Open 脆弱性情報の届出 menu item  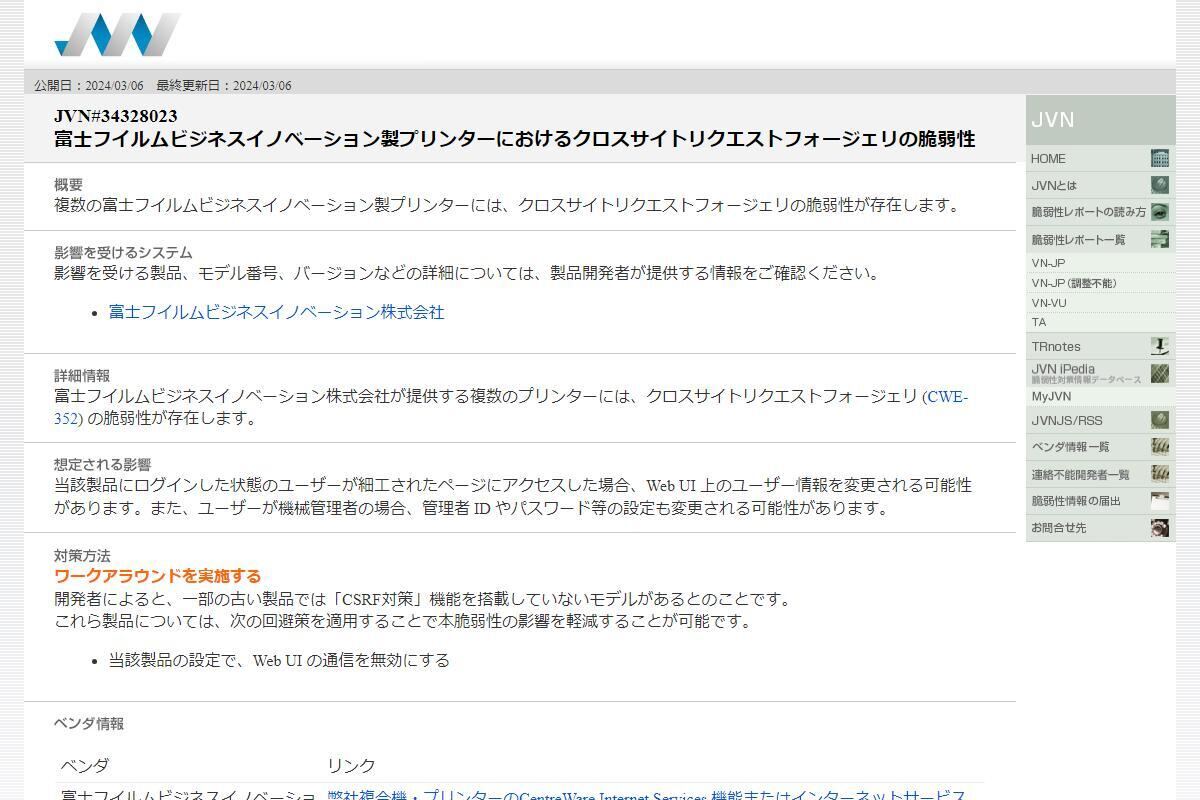[x=1100, y=501]
